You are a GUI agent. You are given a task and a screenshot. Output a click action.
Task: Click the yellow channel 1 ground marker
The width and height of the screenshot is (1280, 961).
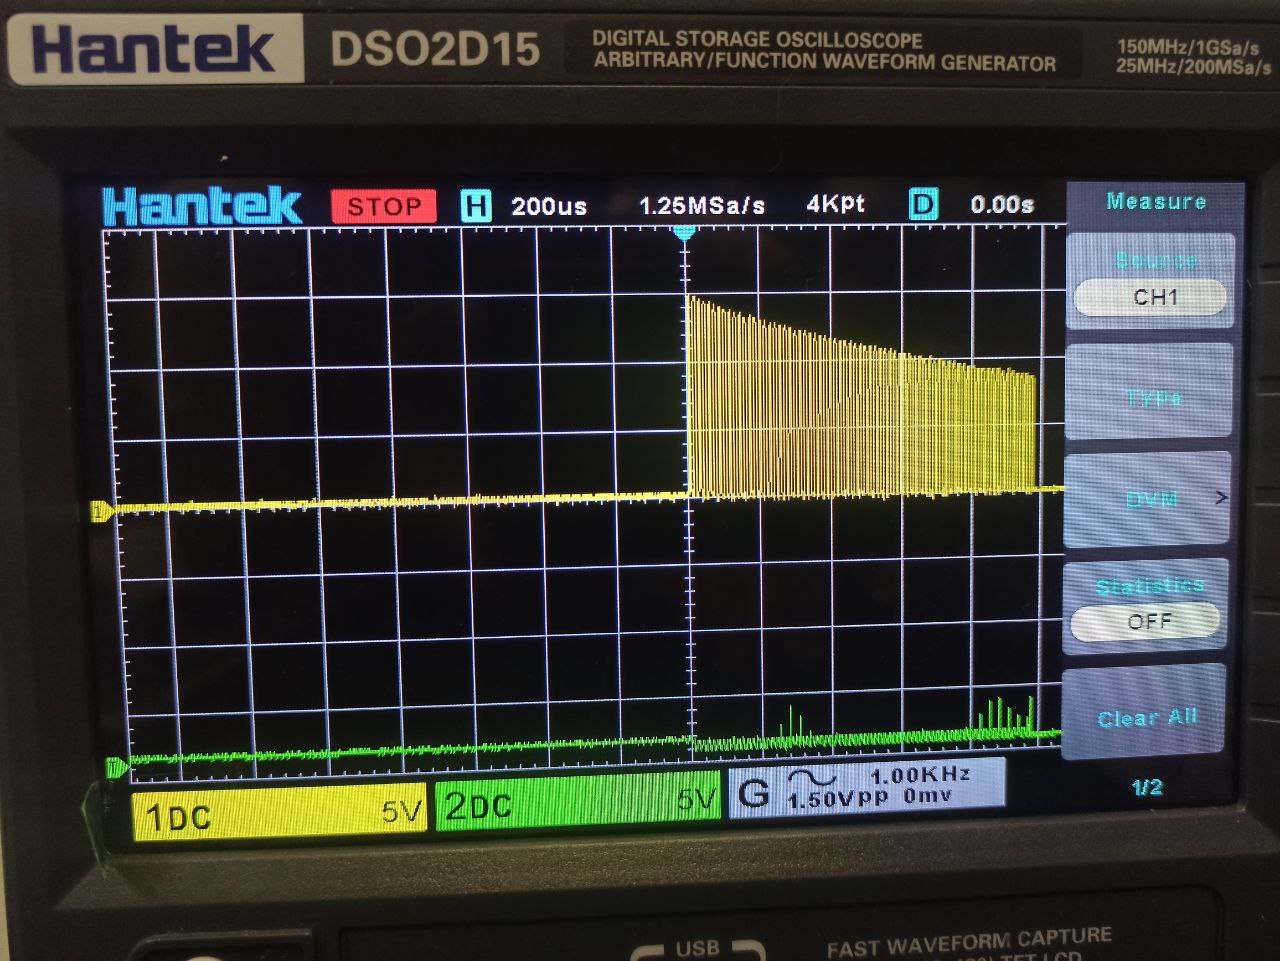(x=101, y=511)
